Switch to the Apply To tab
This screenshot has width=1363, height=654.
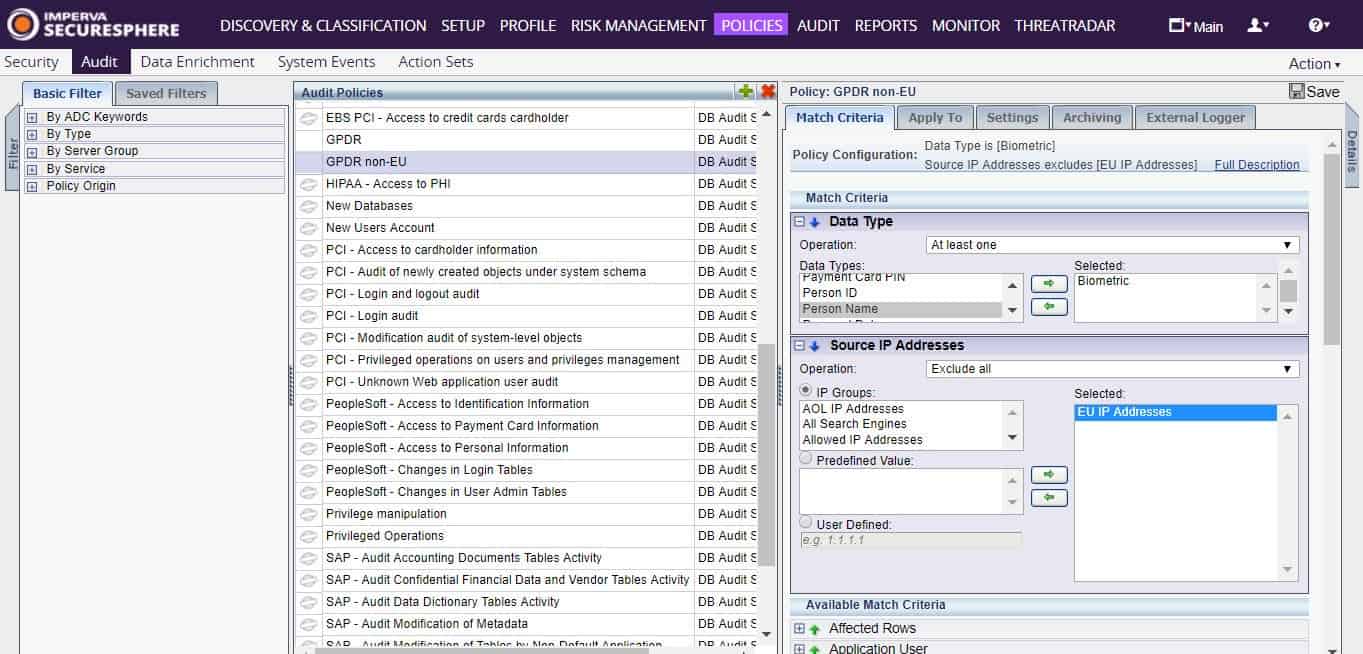pyautogui.click(x=935, y=117)
